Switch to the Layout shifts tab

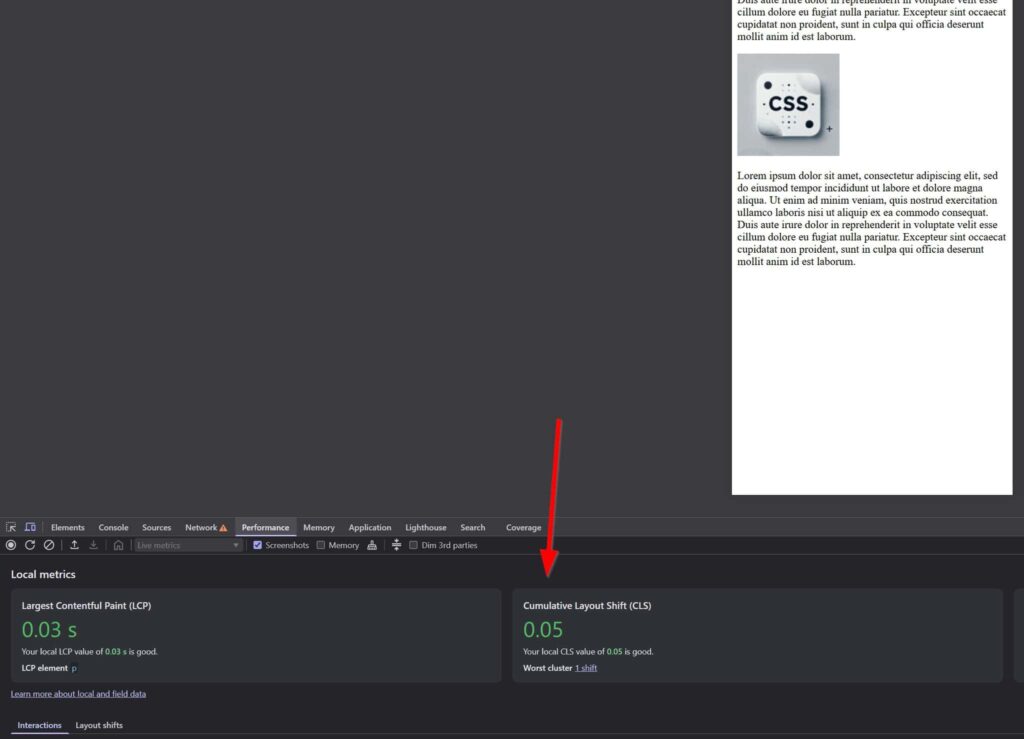99,725
